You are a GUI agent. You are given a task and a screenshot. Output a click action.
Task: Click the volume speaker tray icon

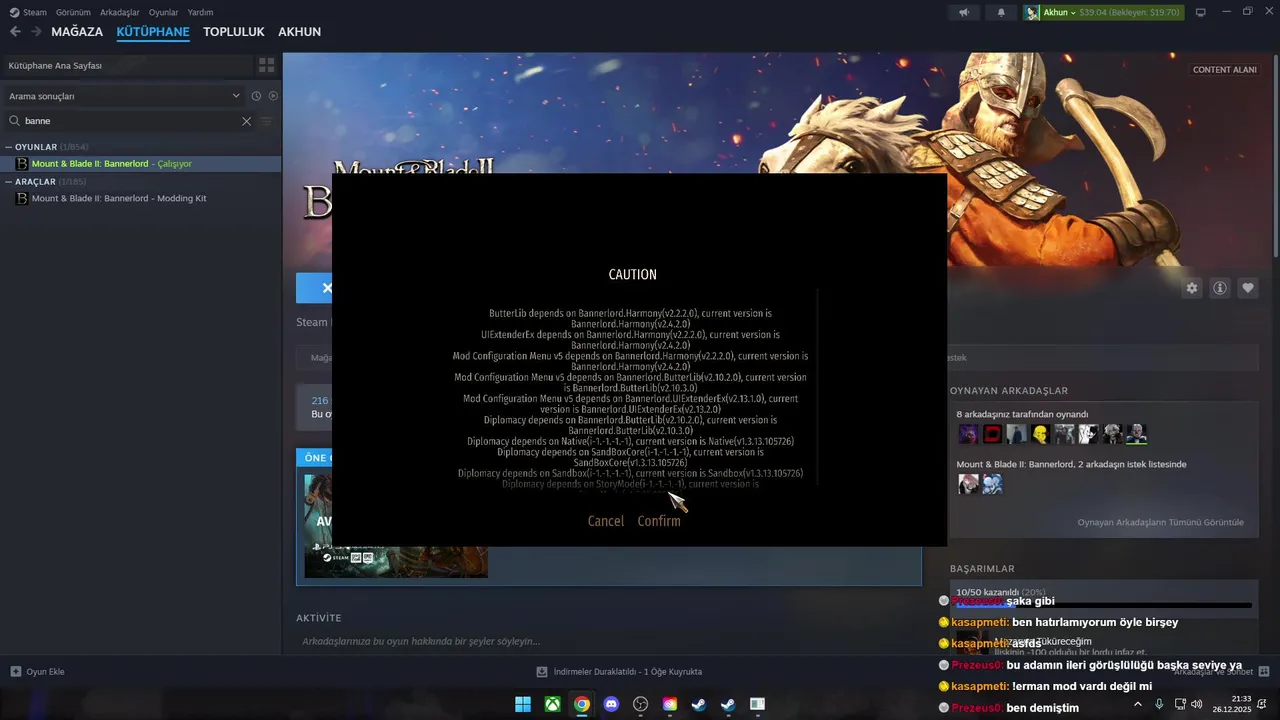coord(1197,704)
